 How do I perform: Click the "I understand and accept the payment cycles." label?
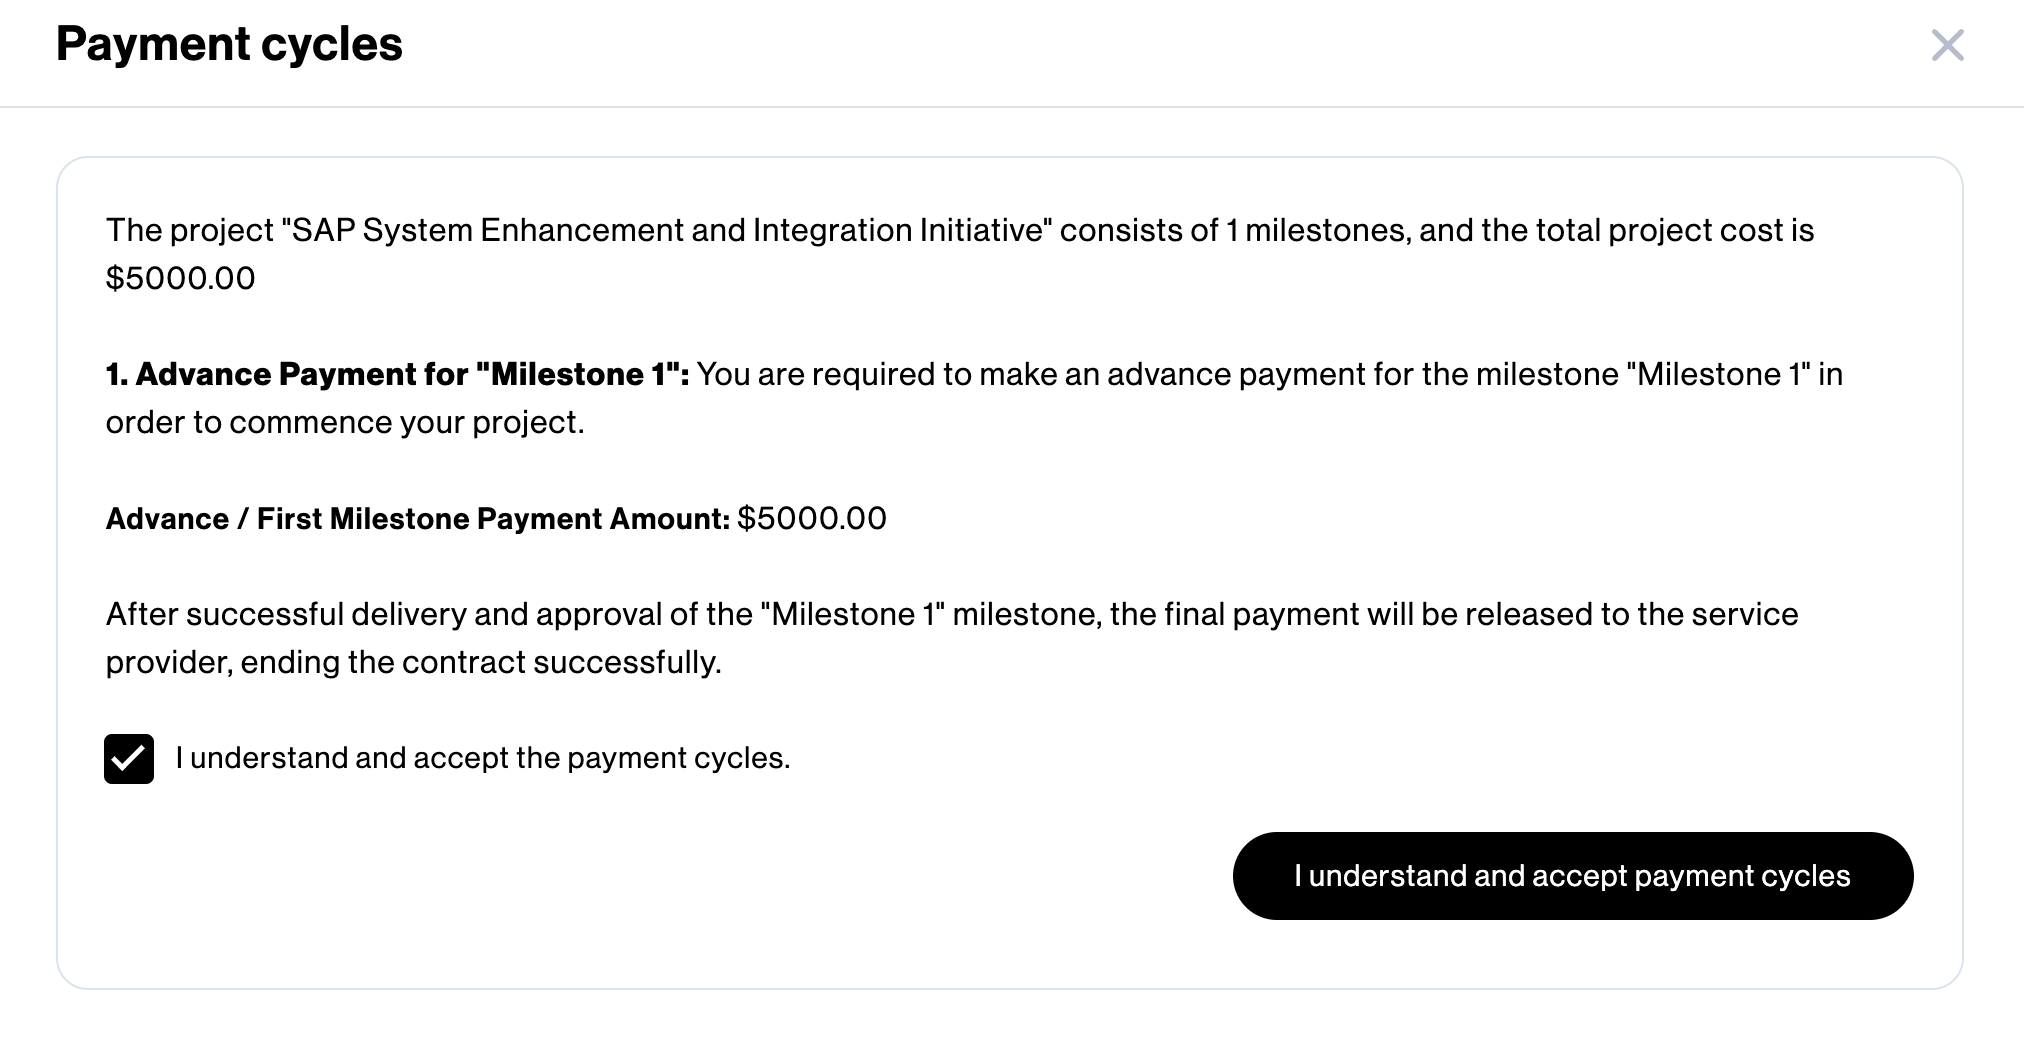tap(483, 758)
